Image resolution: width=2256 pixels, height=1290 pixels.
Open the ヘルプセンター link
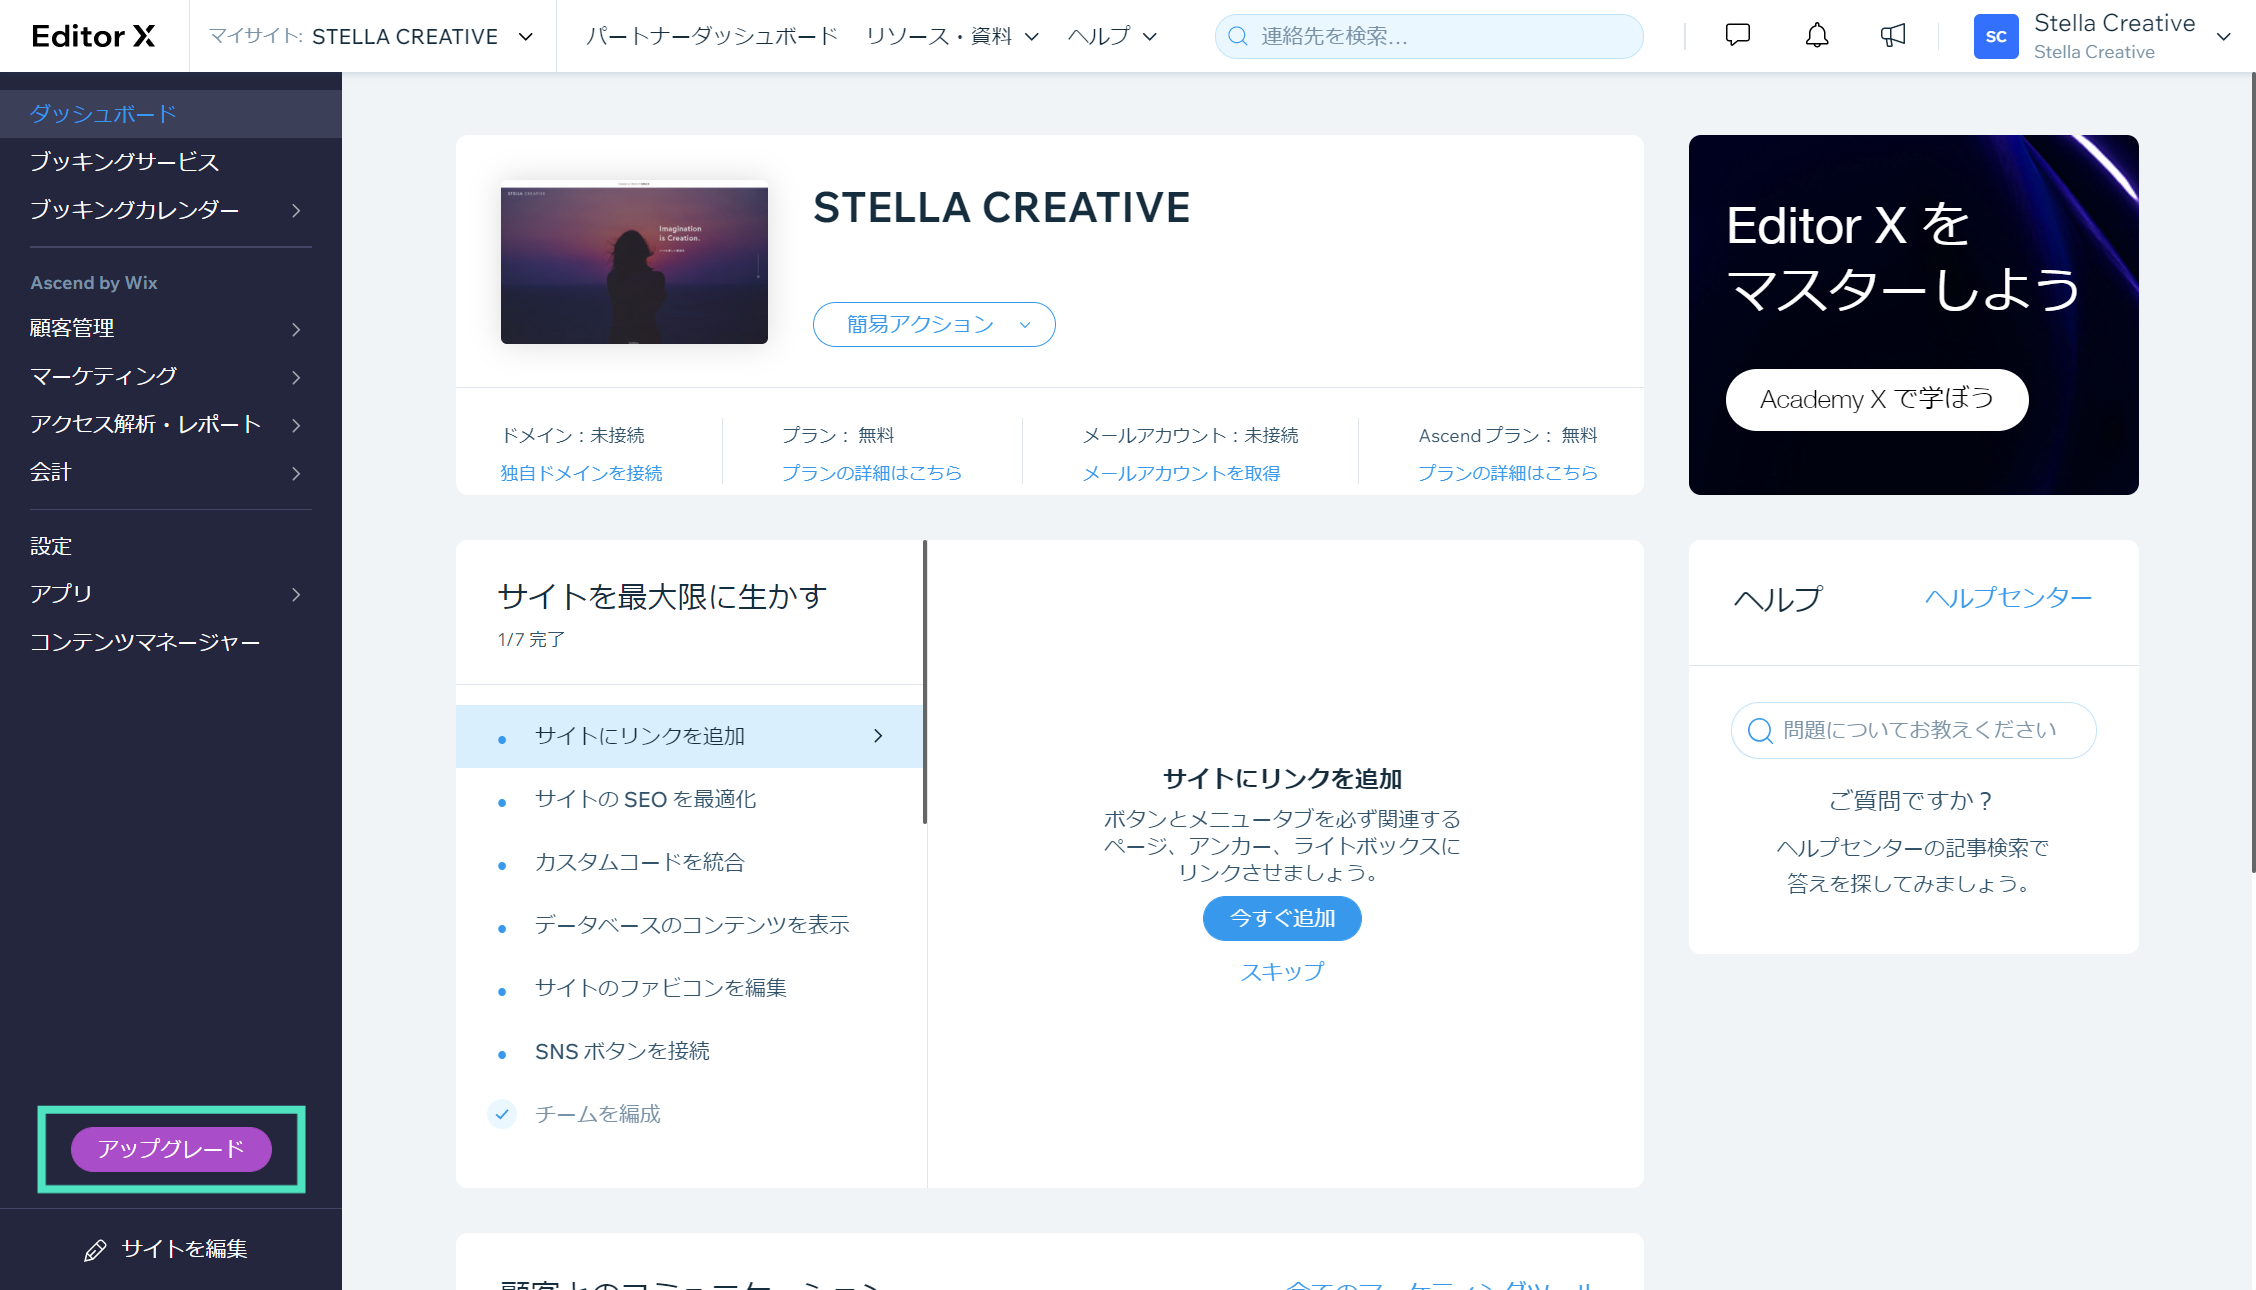[x=2008, y=598]
